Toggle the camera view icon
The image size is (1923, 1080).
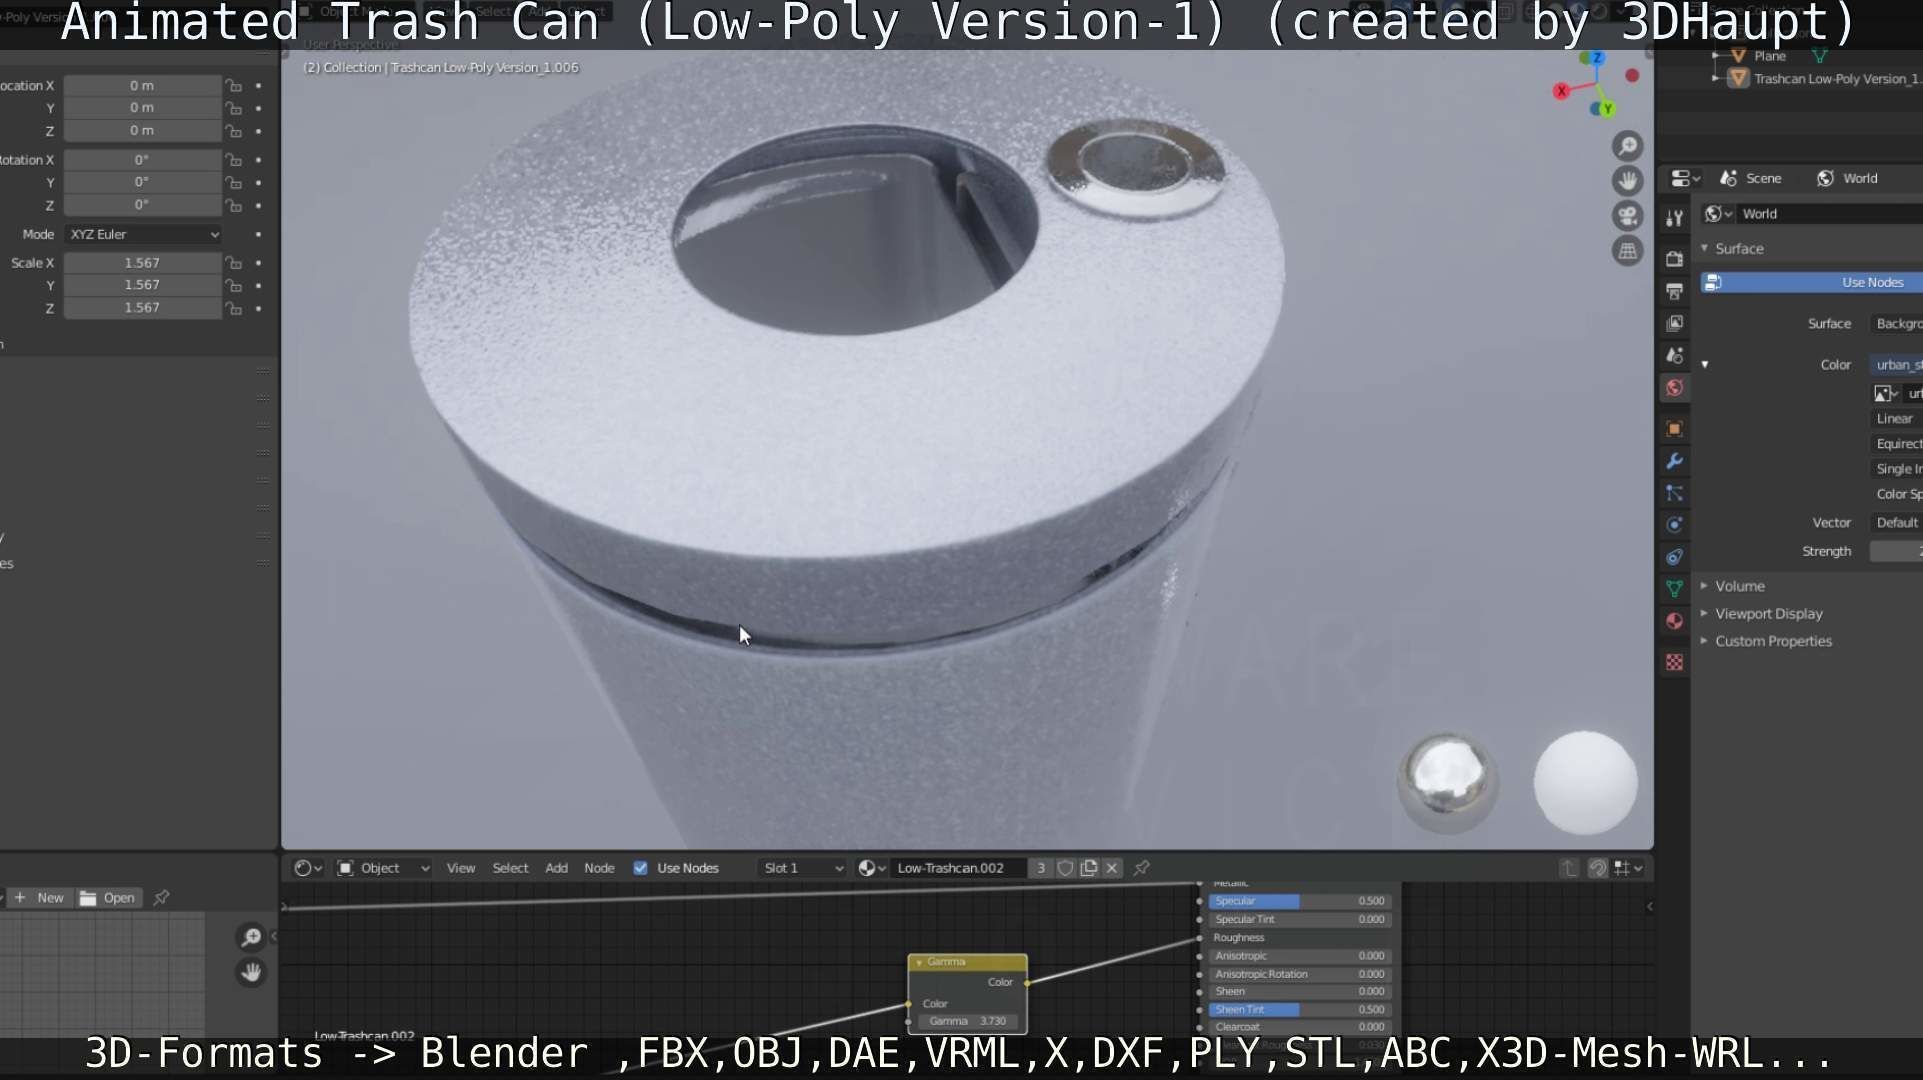click(x=1628, y=216)
